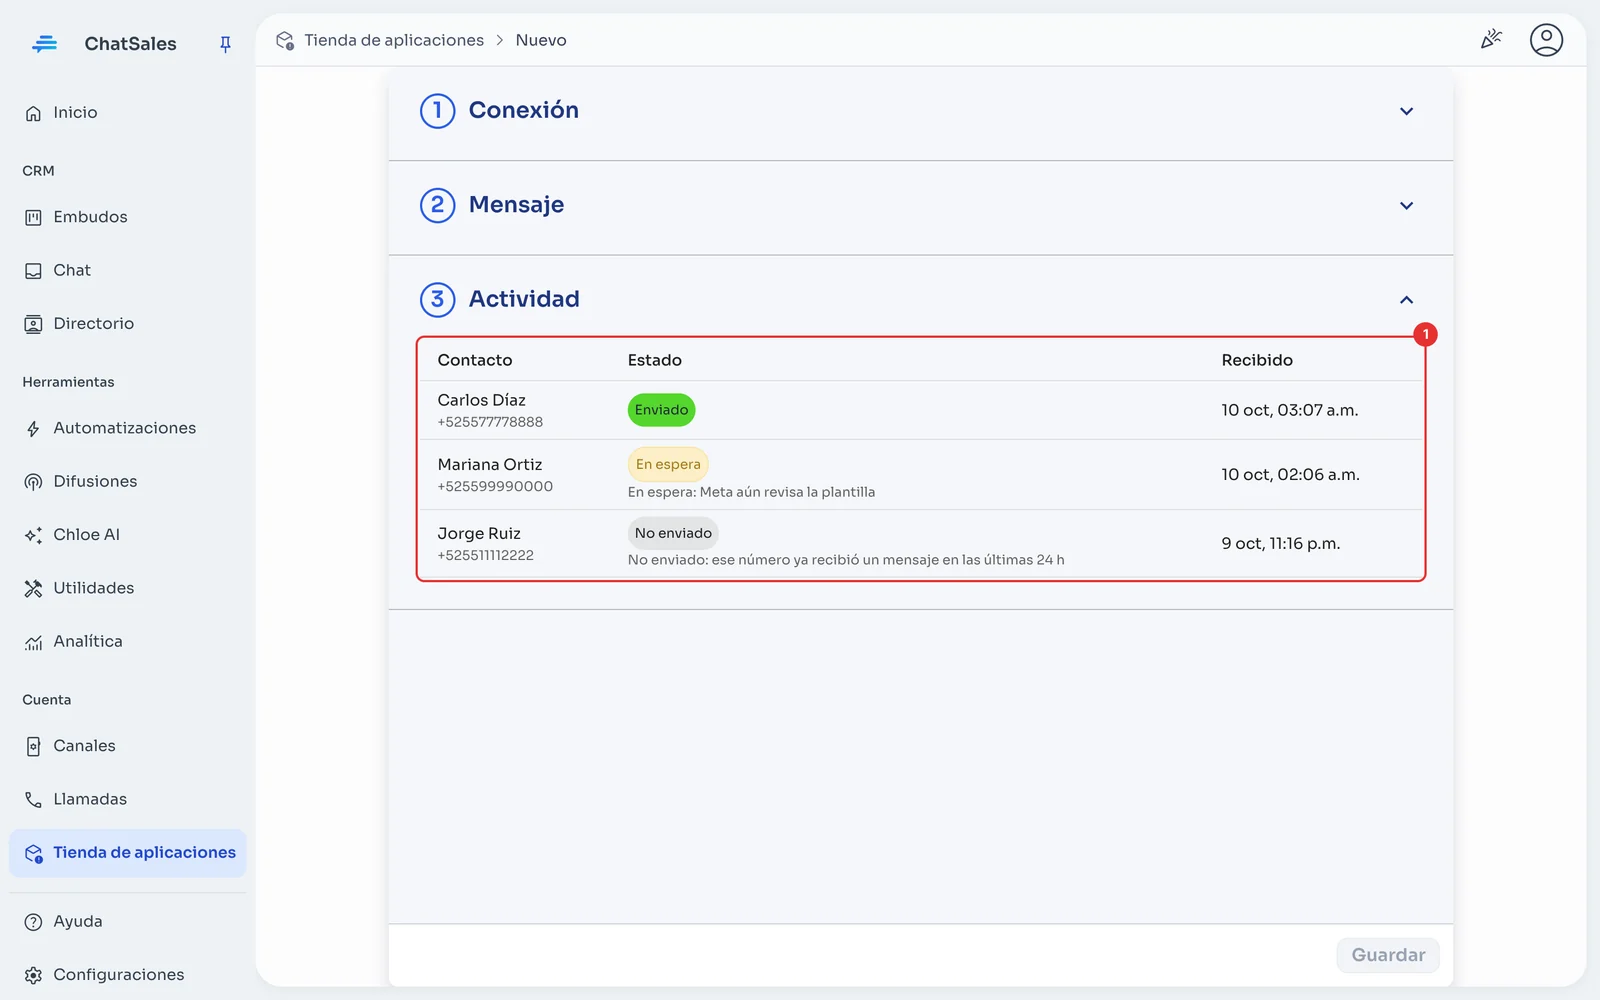Follow the Tienda de aplicaciones breadcrumb link
The image size is (1600, 1000).
tap(394, 40)
